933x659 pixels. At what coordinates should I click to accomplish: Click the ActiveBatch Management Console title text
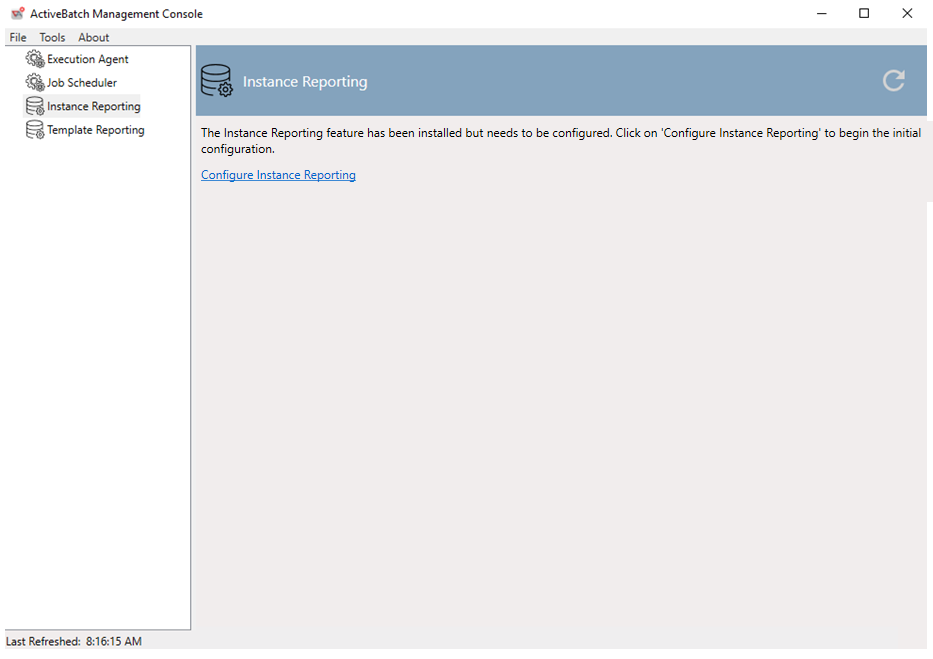coord(117,13)
